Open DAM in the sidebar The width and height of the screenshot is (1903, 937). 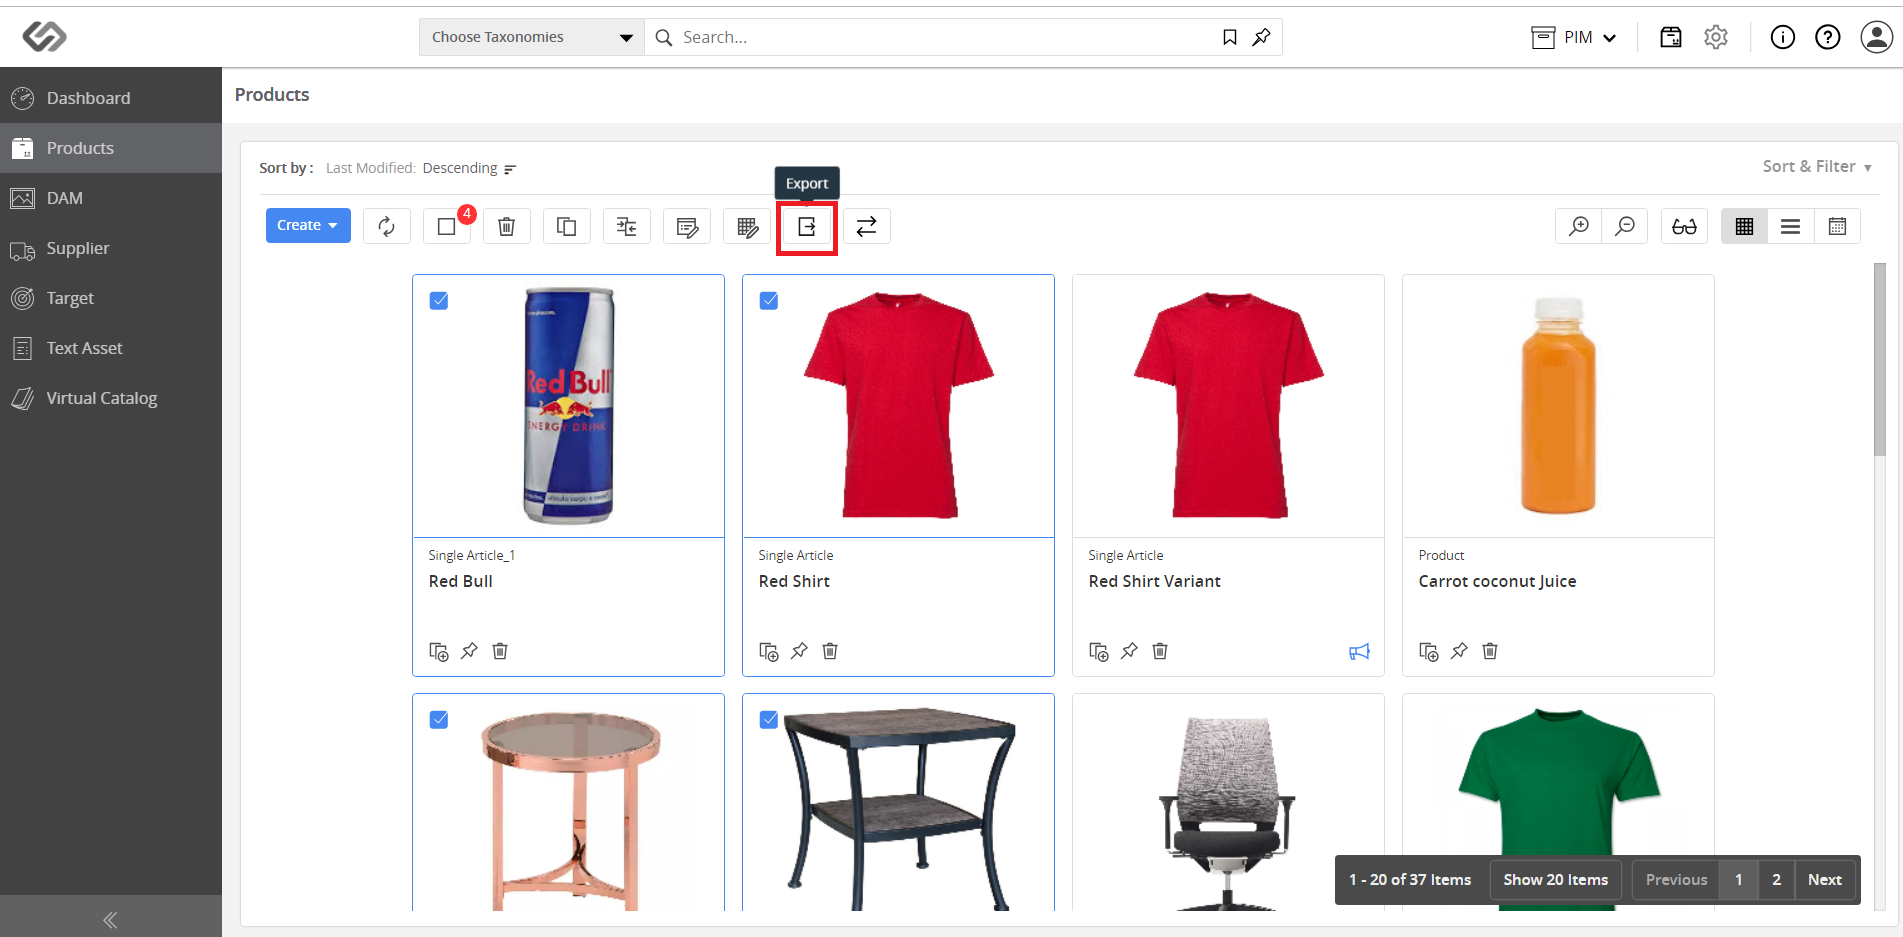[x=111, y=198]
